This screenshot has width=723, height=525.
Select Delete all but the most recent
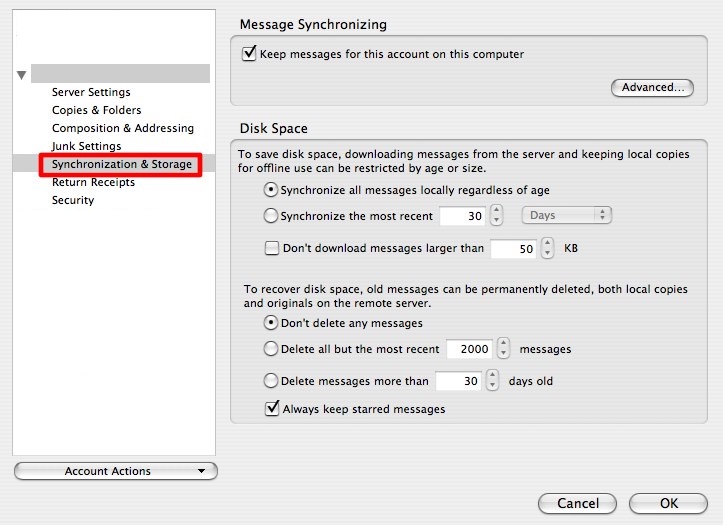(270, 349)
